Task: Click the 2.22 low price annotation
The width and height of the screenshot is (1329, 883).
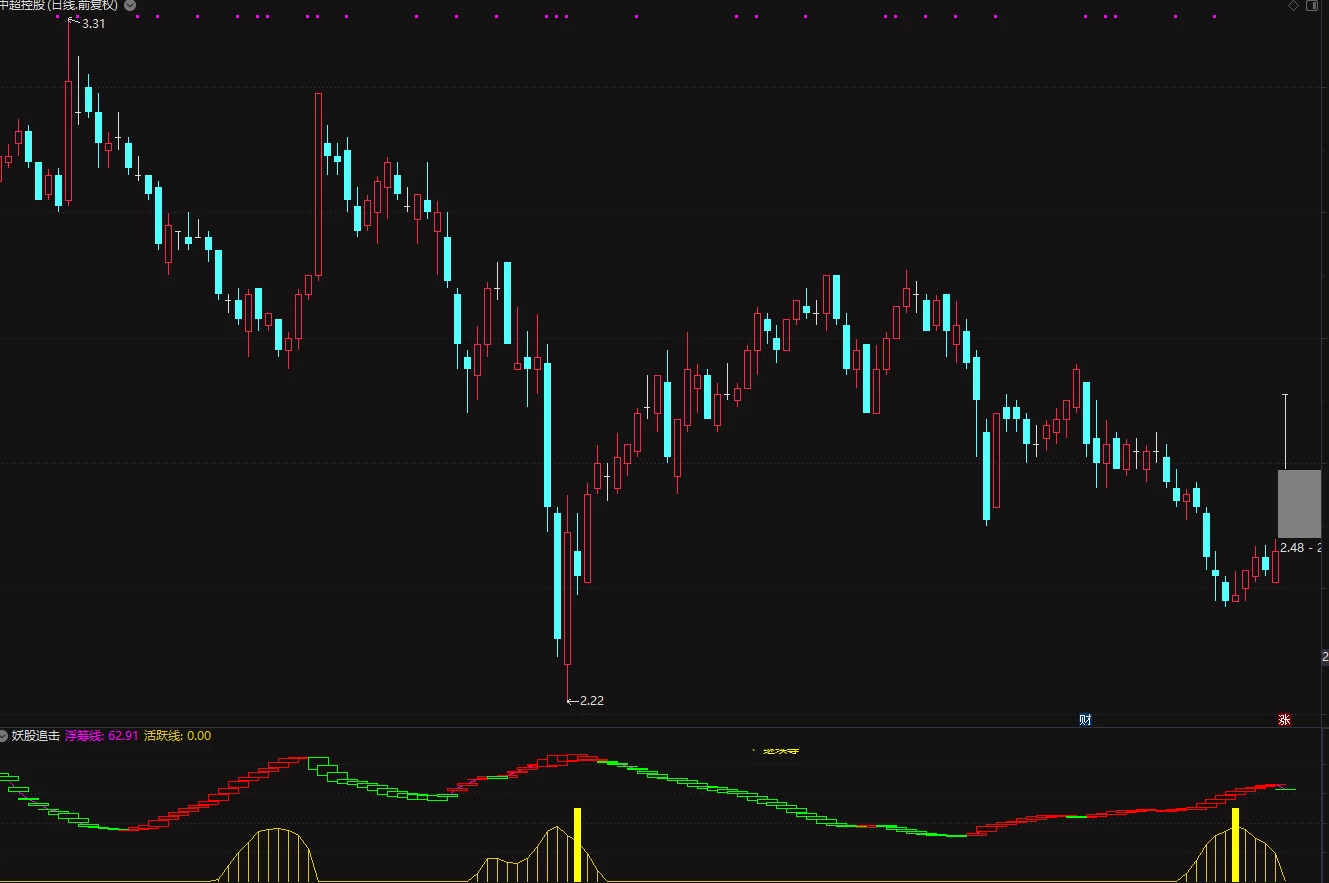Action: tap(586, 700)
